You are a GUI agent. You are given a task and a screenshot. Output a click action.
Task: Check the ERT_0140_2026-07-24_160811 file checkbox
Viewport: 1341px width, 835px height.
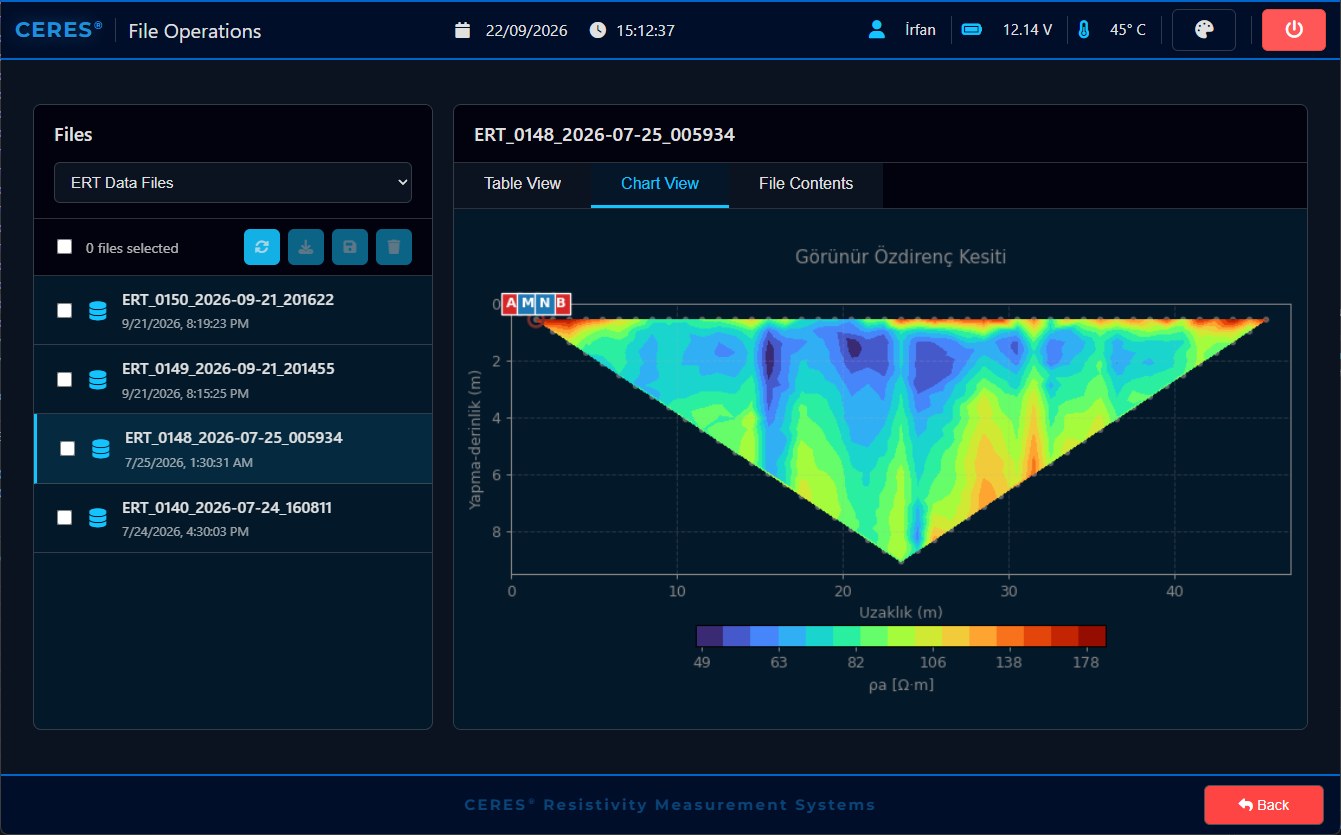coord(65,518)
